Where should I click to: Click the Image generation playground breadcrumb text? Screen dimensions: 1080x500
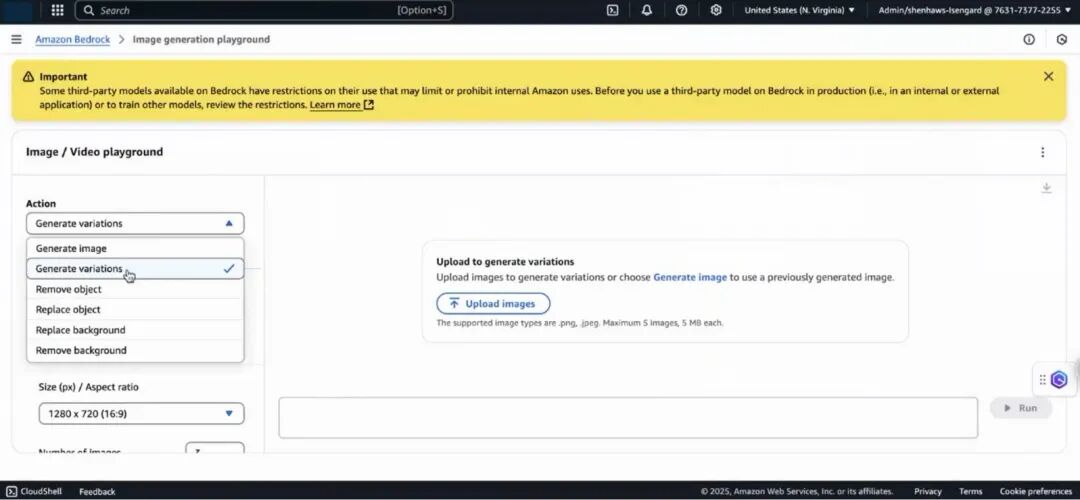coord(201,39)
